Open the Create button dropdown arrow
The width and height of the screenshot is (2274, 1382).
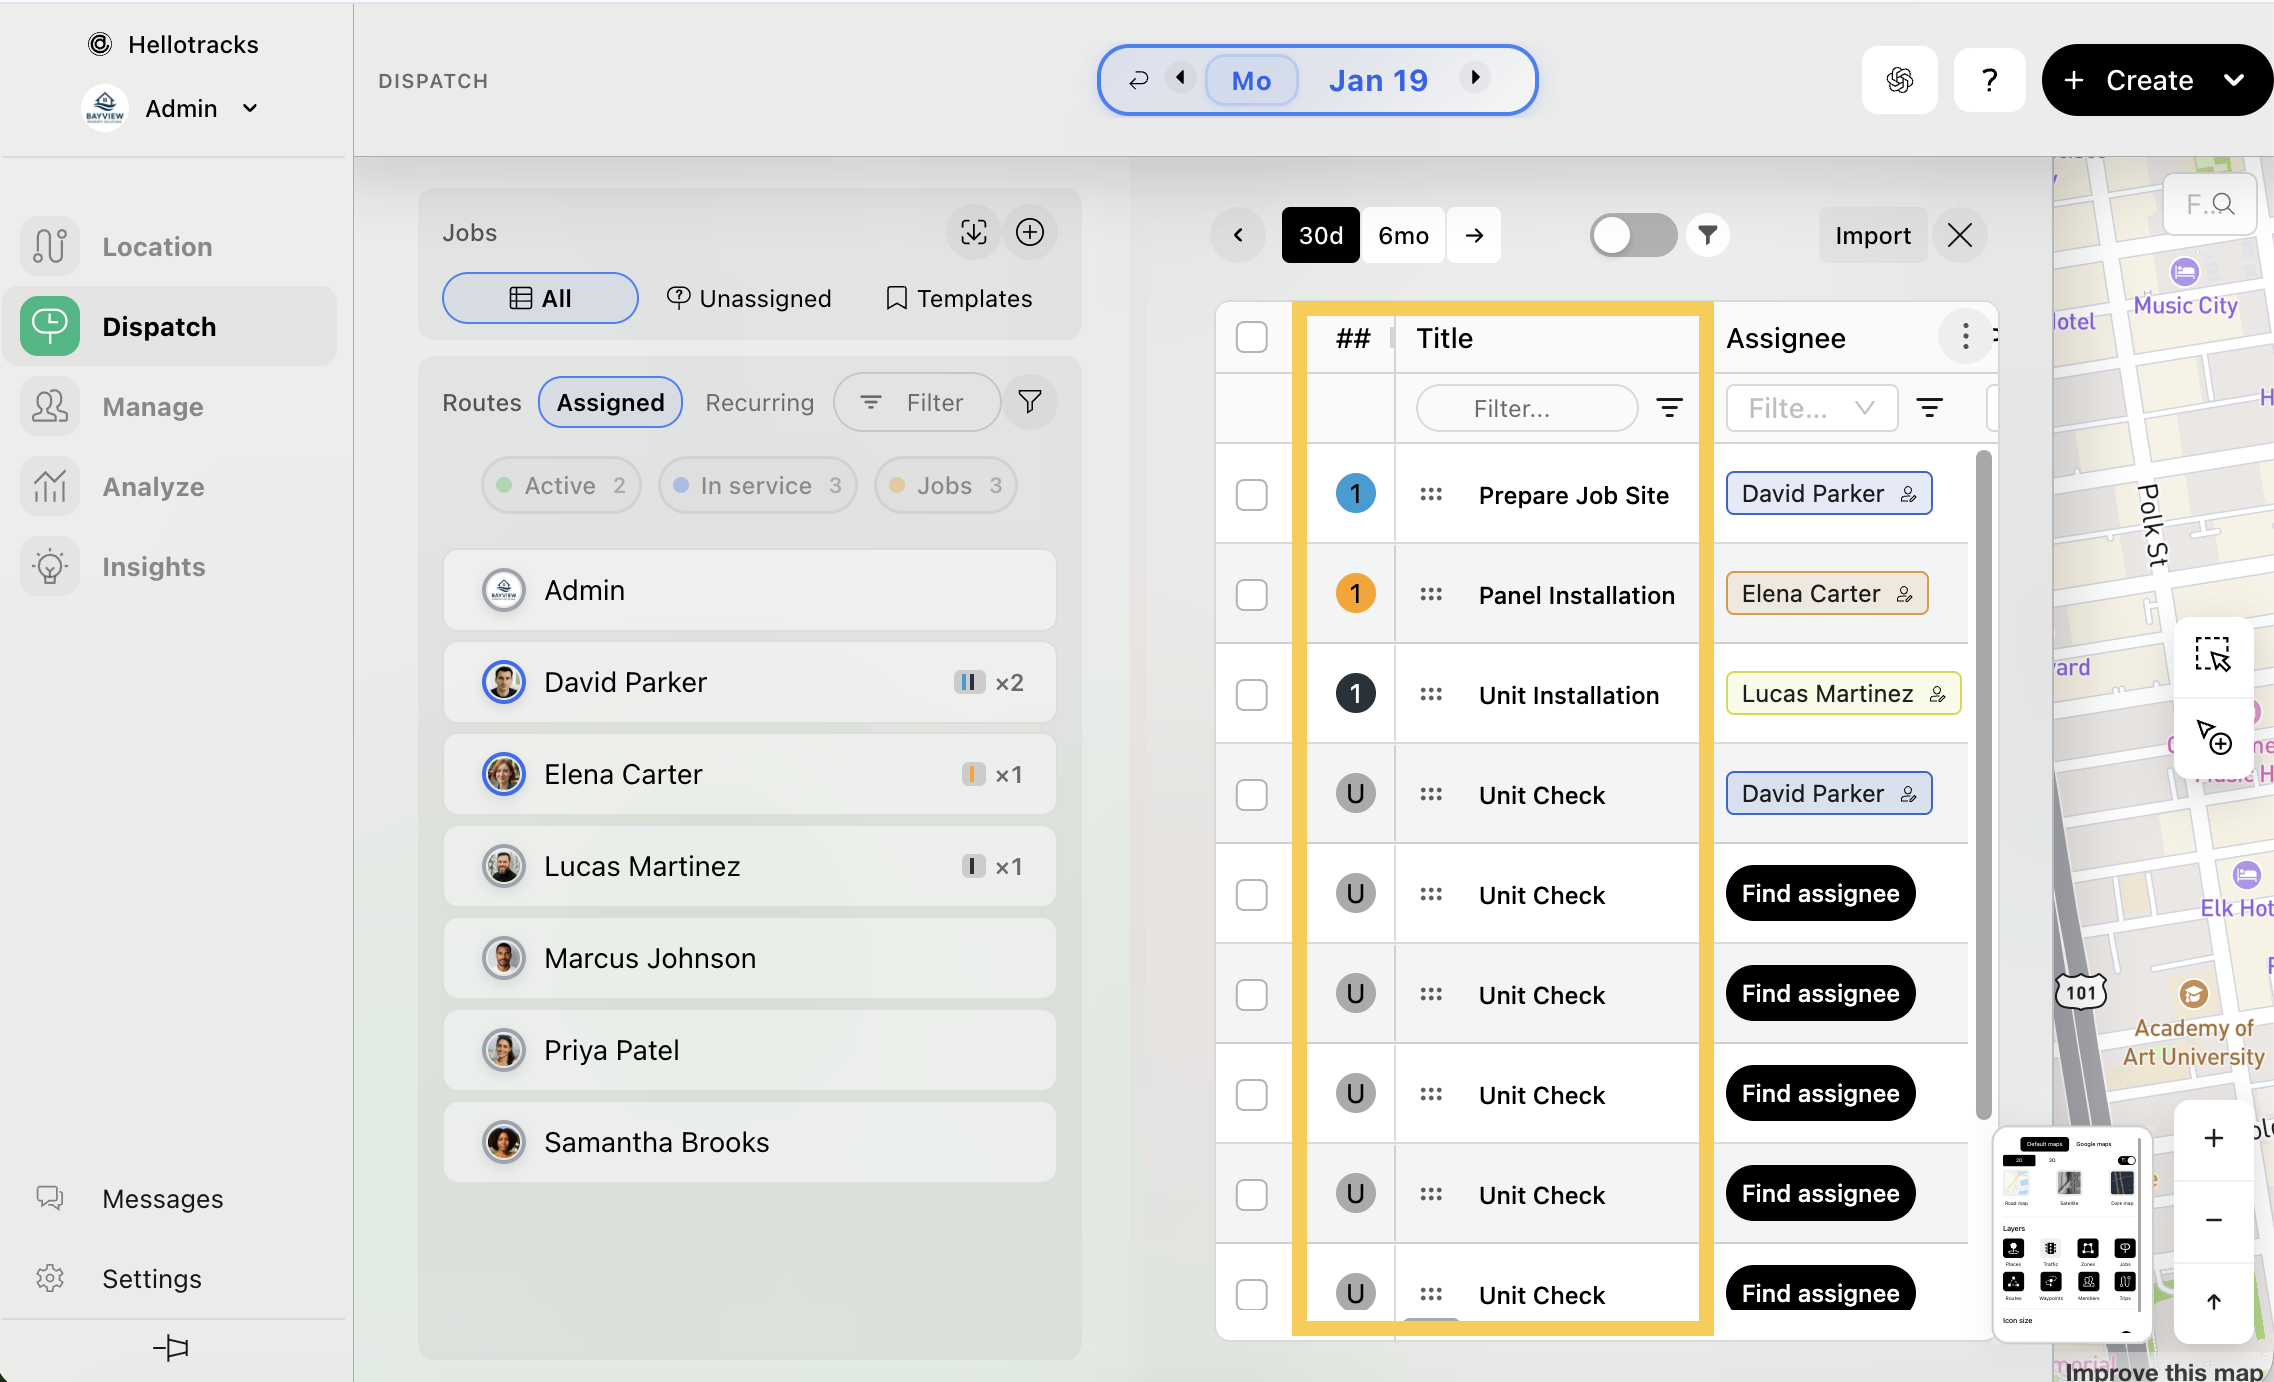pos(2234,80)
